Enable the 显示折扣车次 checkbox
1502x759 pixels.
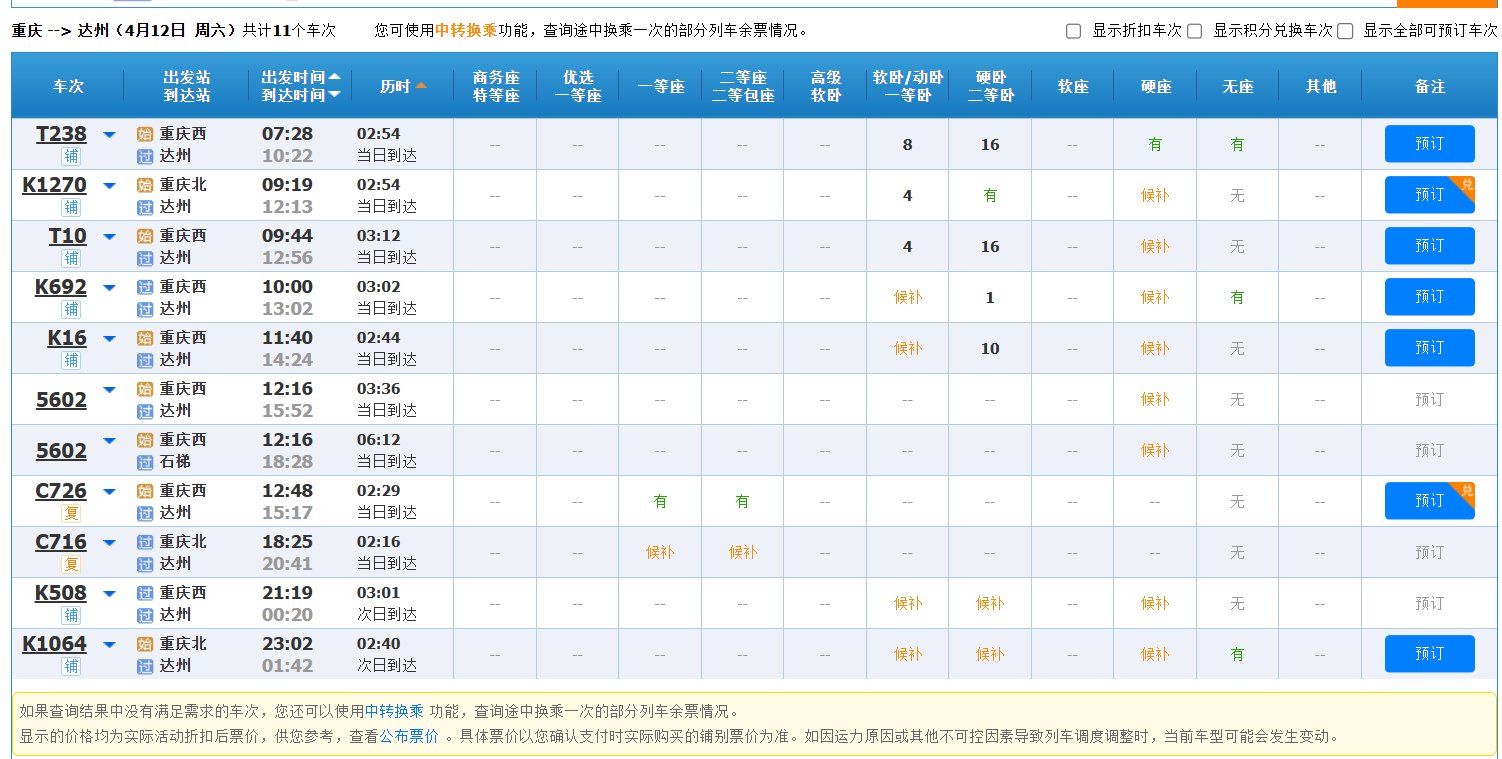[x=1073, y=31]
